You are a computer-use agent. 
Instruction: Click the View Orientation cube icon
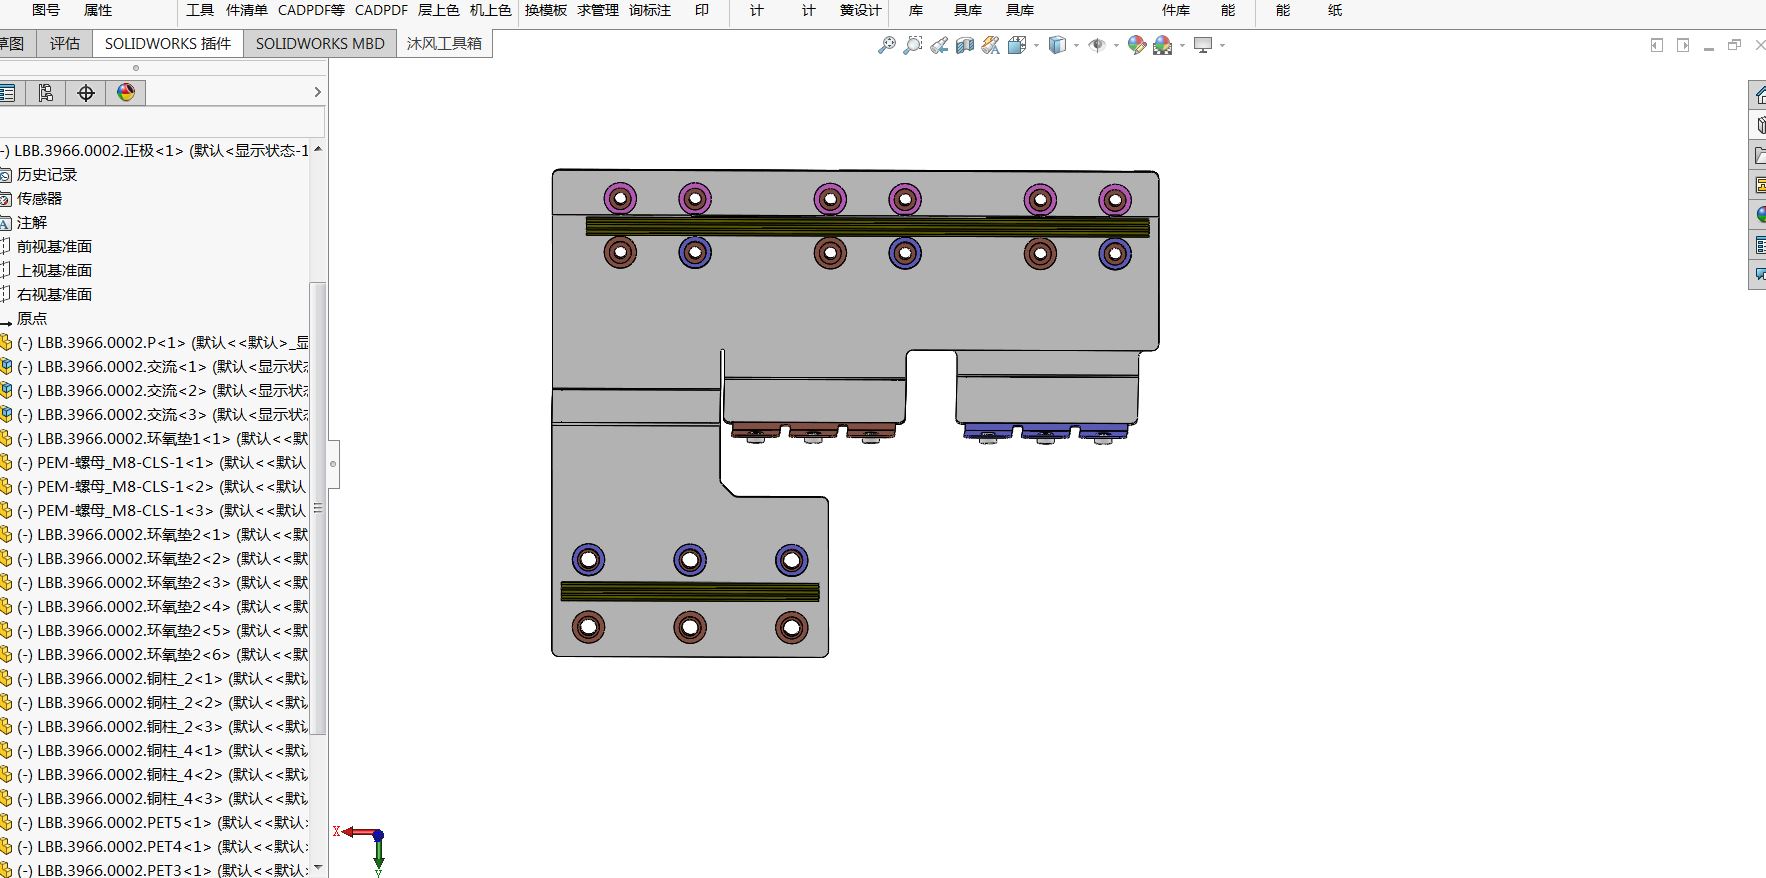(1017, 45)
